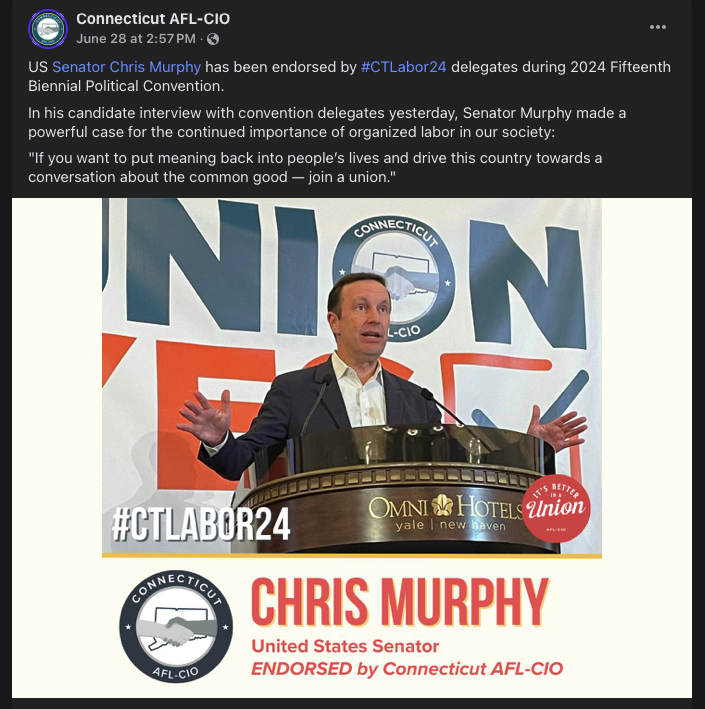This screenshot has height=709, width=705.
Task: Open the photo of the speaker at the podium
Action: click(352, 376)
